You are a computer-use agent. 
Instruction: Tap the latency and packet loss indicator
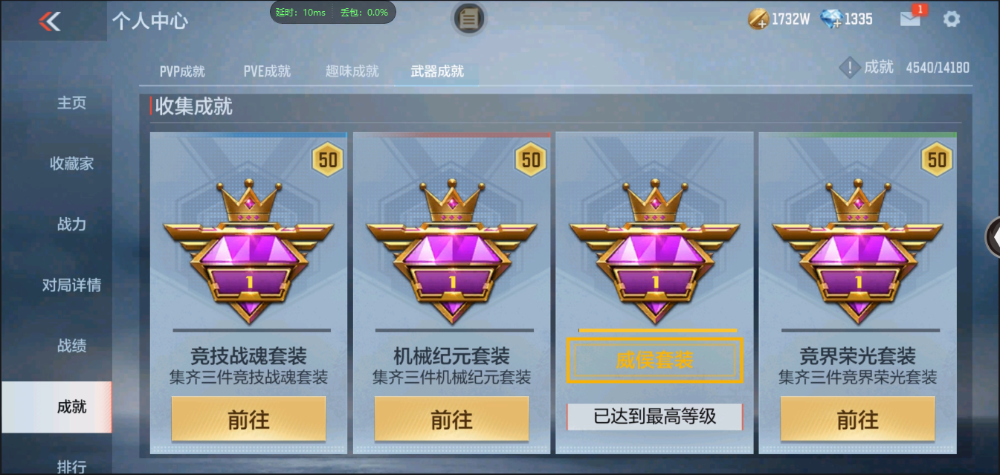click(x=333, y=12)
